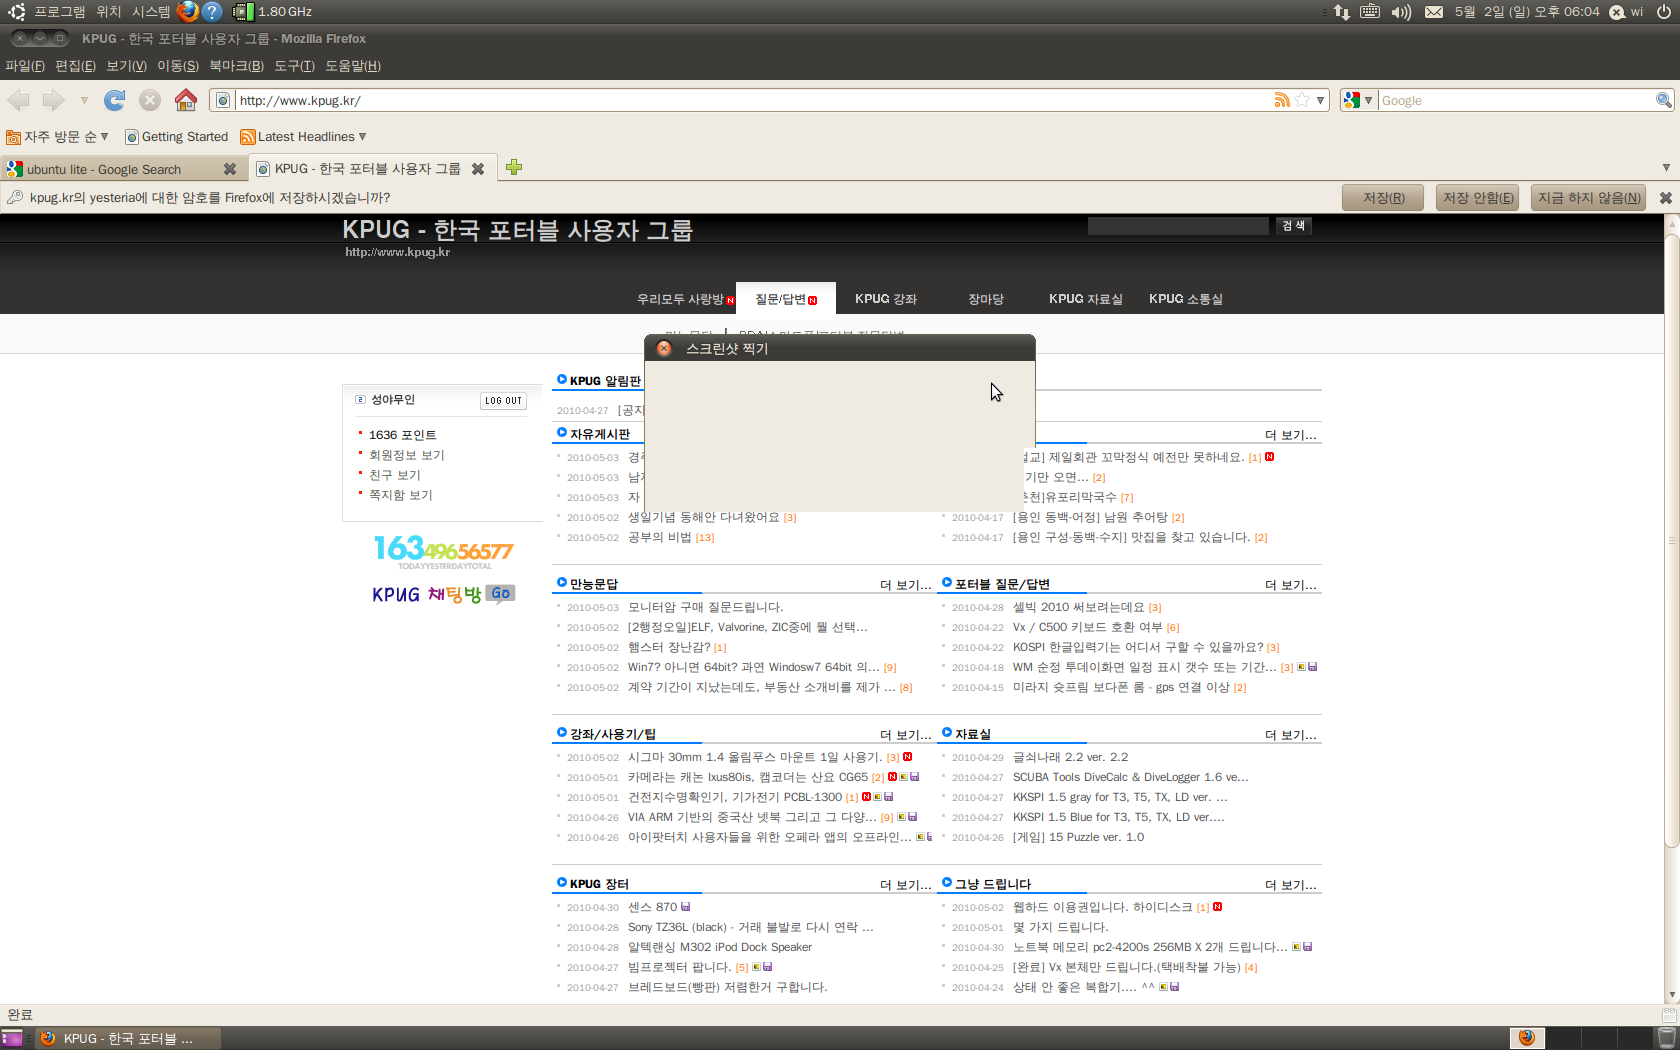Image resolution: width=1680 pixels, height=1050 pixels.
Task: Click the KPUG site search input field
Action: coord(1178,226)
